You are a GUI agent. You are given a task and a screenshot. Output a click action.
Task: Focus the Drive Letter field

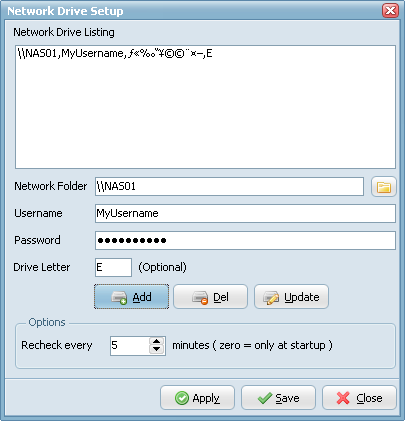click(x=113, y=267)
